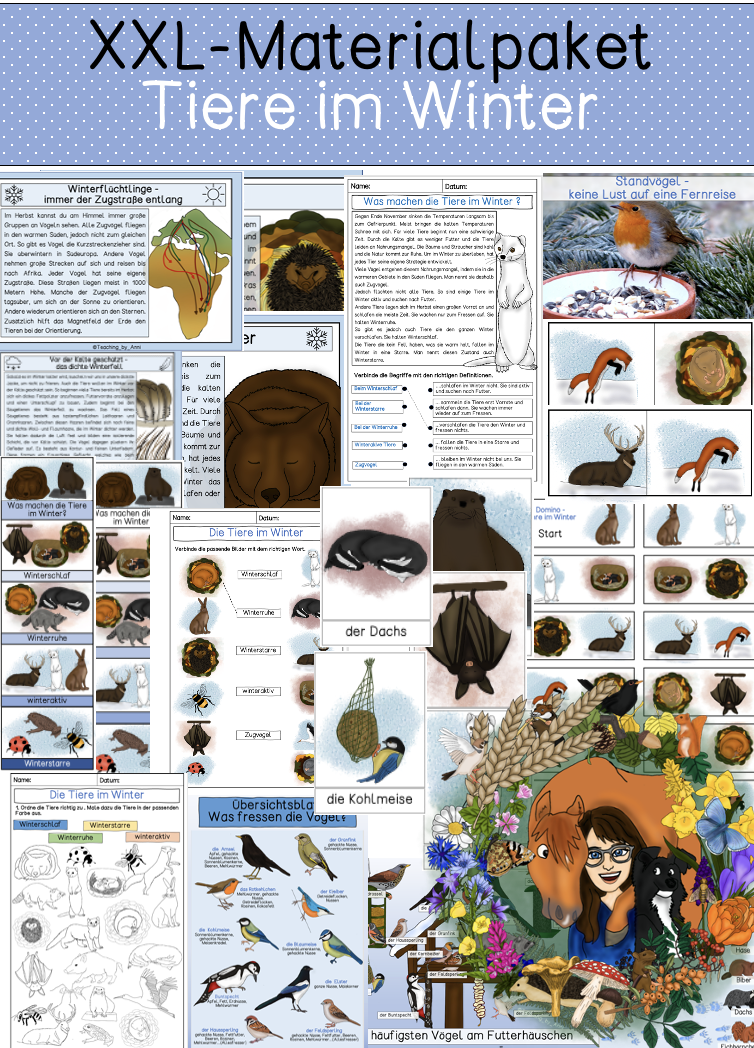Image resolution: width=754 pixels, height=1048 pixels.
Task: Click the green "Winterruhe" color label
Action: tap(75, 837)
